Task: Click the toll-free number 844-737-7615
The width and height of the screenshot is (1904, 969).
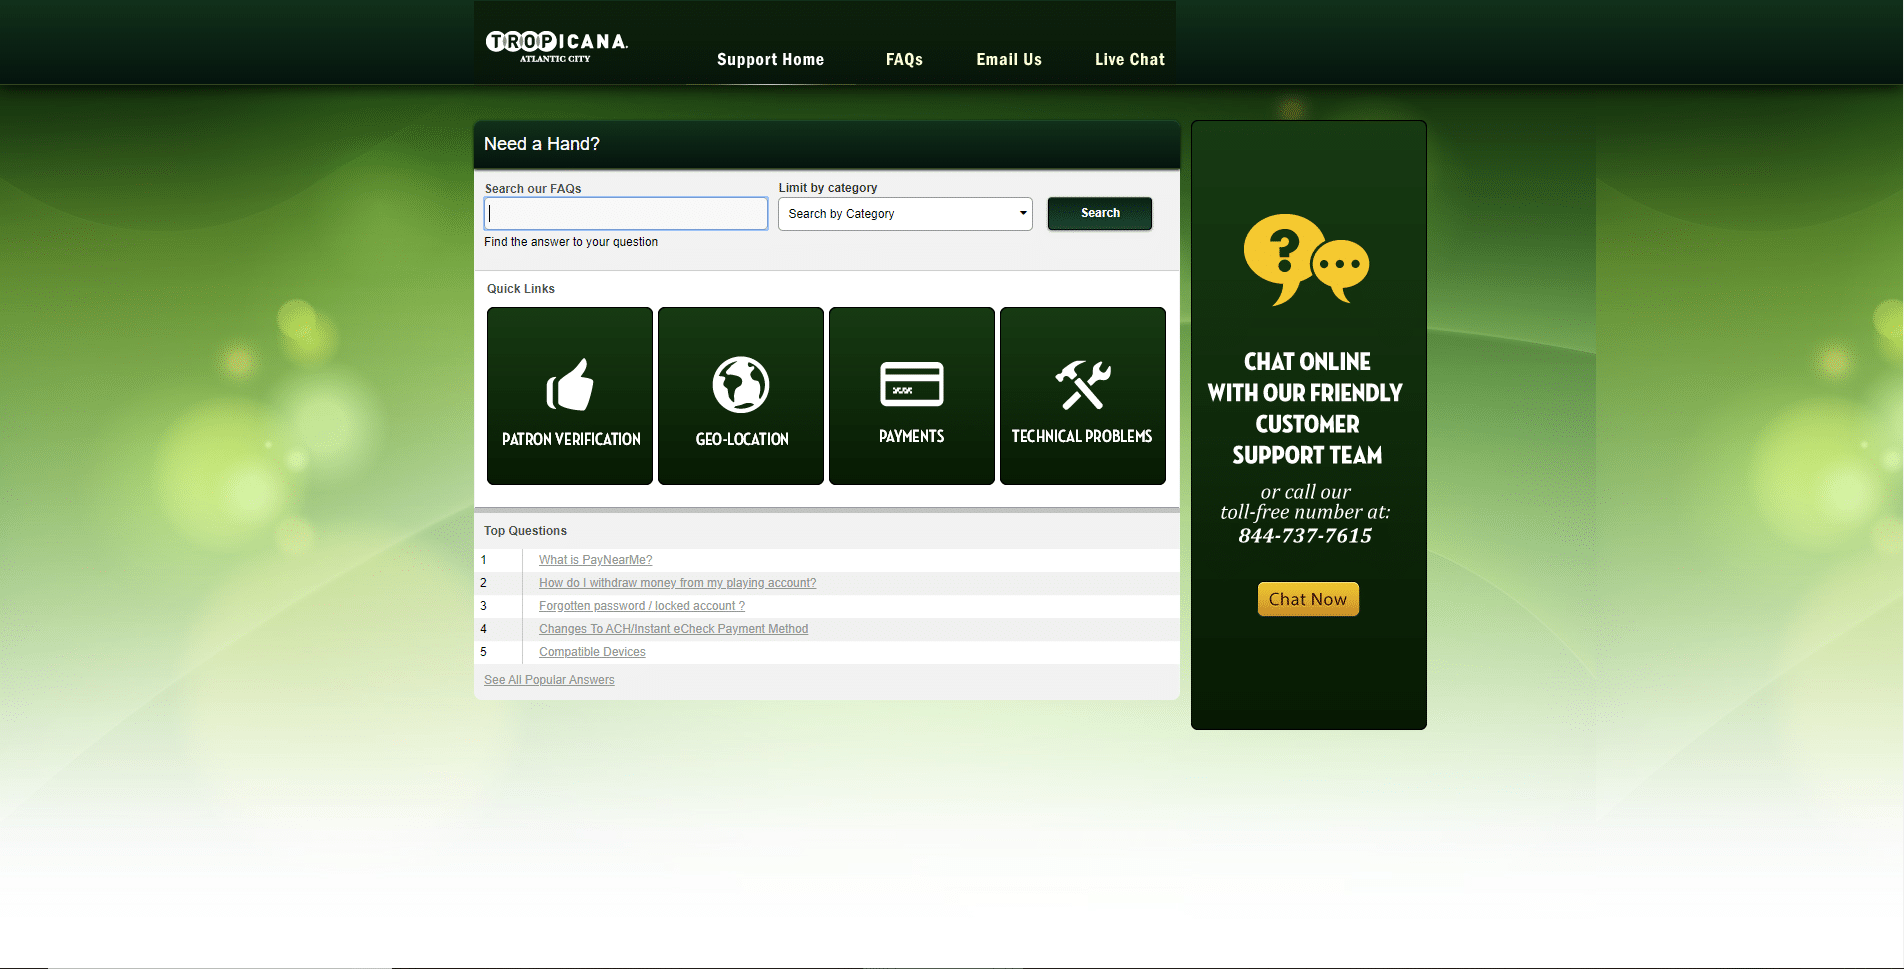Action: (1305, 536)
